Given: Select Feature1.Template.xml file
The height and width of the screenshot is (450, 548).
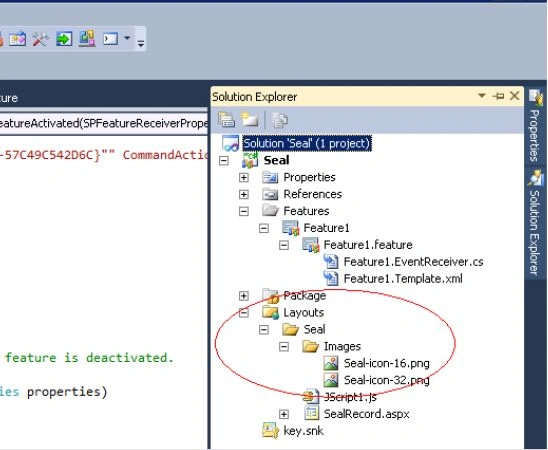Looking at the screenshot, I should tap(403, 278).
